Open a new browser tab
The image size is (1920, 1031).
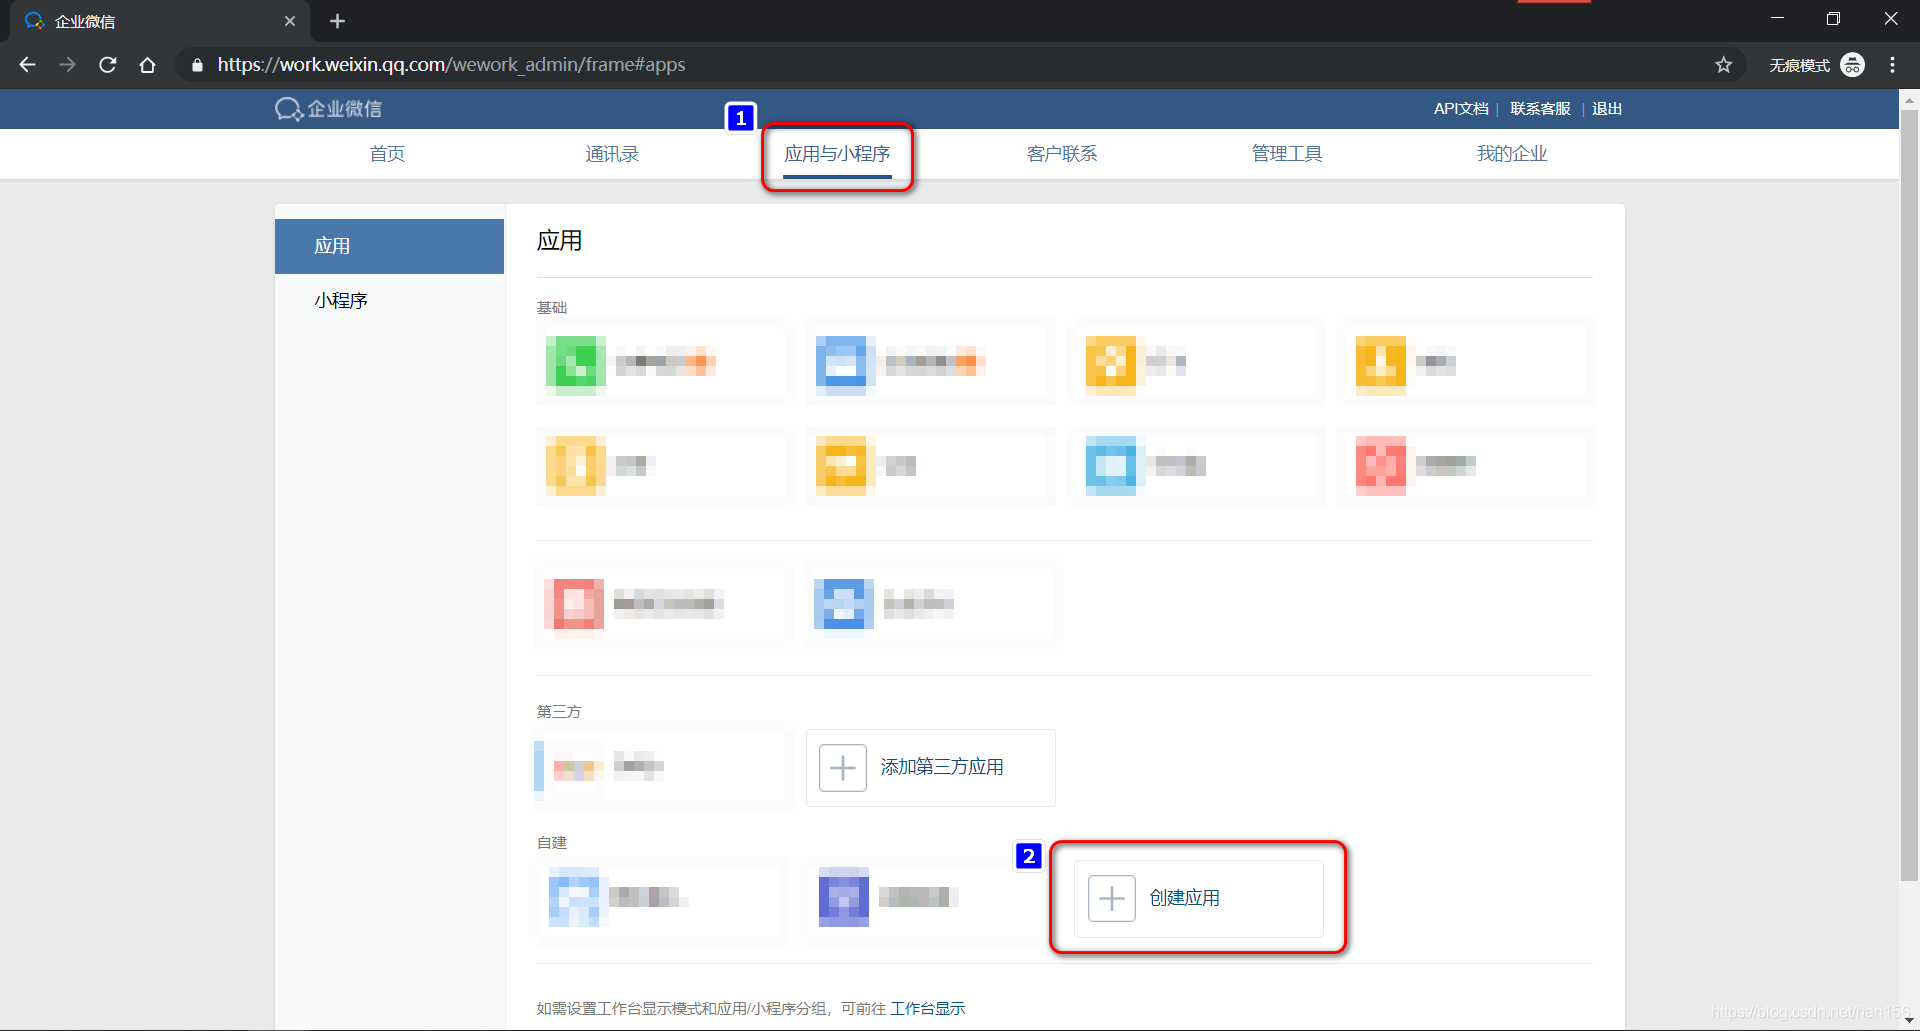[x=337, y=21]
